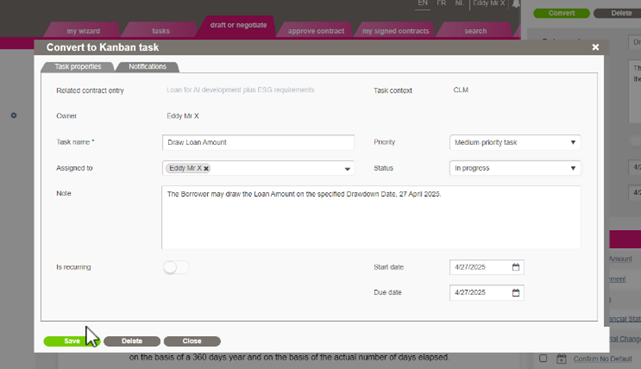
Task: Close the Convert to Kanban task dialog
Action: (595, 47)
